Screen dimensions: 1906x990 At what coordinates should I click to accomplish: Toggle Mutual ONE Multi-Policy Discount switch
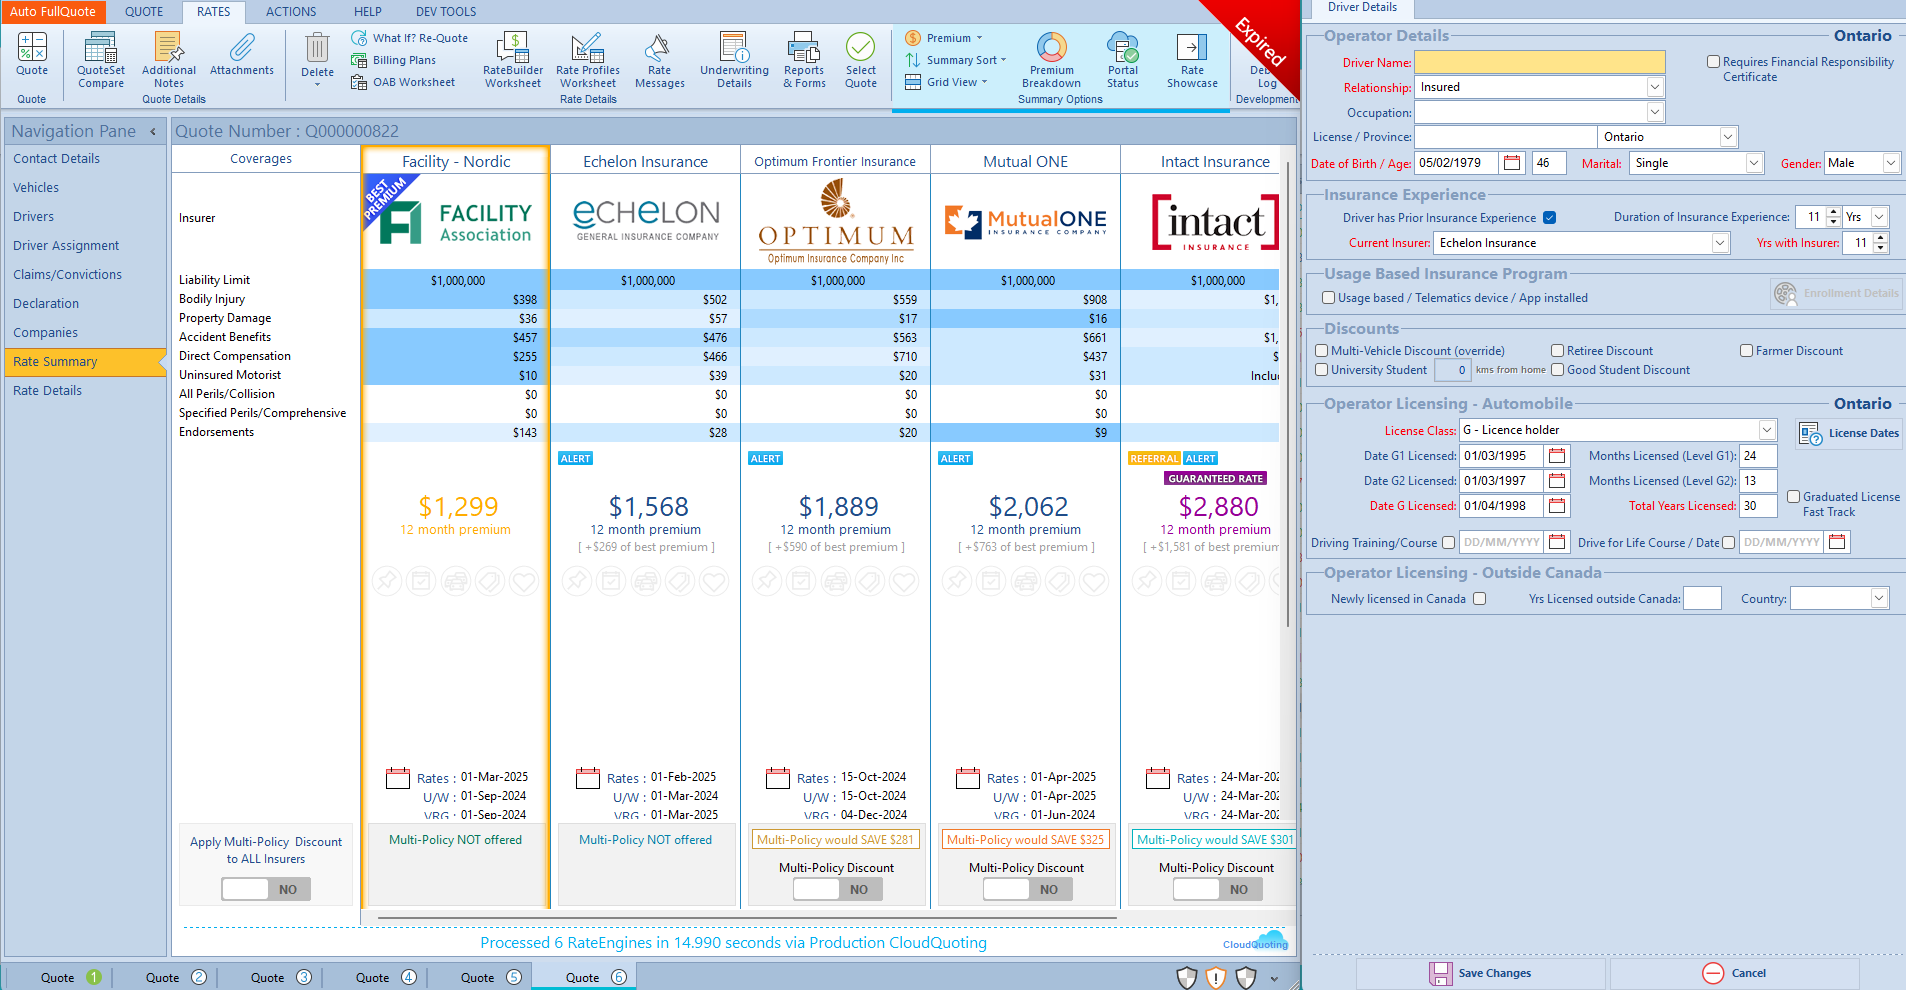point(1028,889)
